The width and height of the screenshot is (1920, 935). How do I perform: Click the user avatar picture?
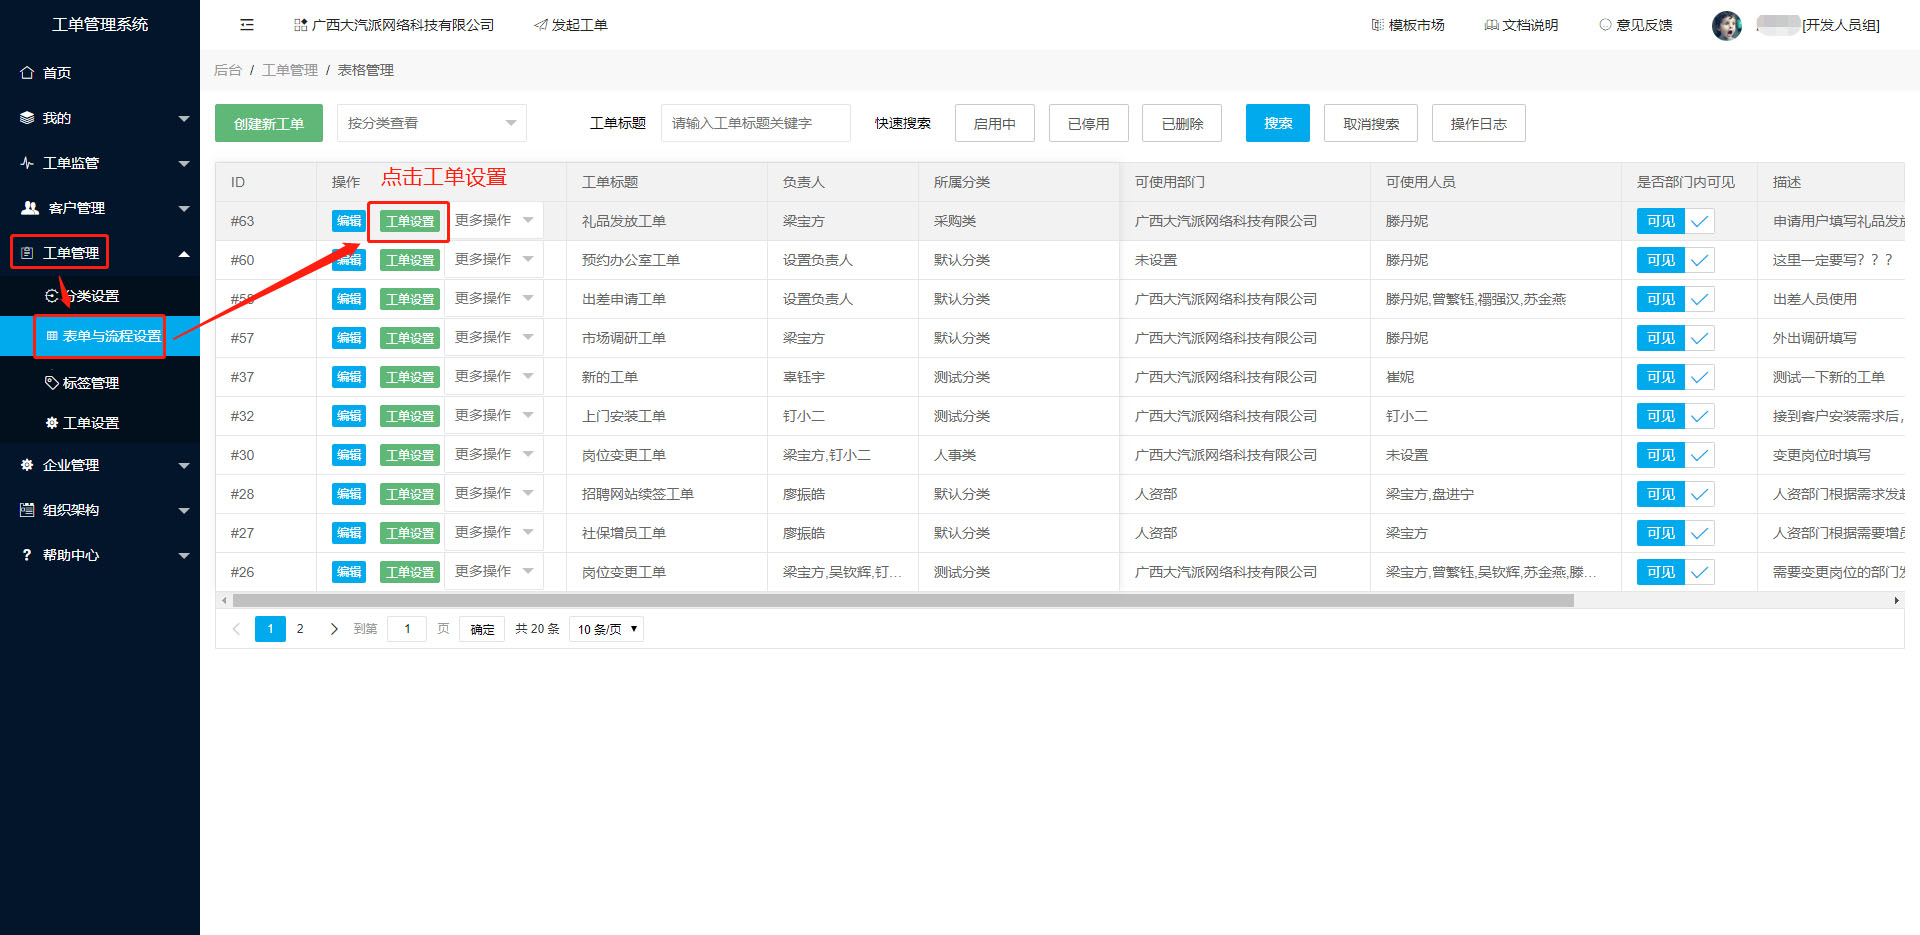[x=1727, y=25]
